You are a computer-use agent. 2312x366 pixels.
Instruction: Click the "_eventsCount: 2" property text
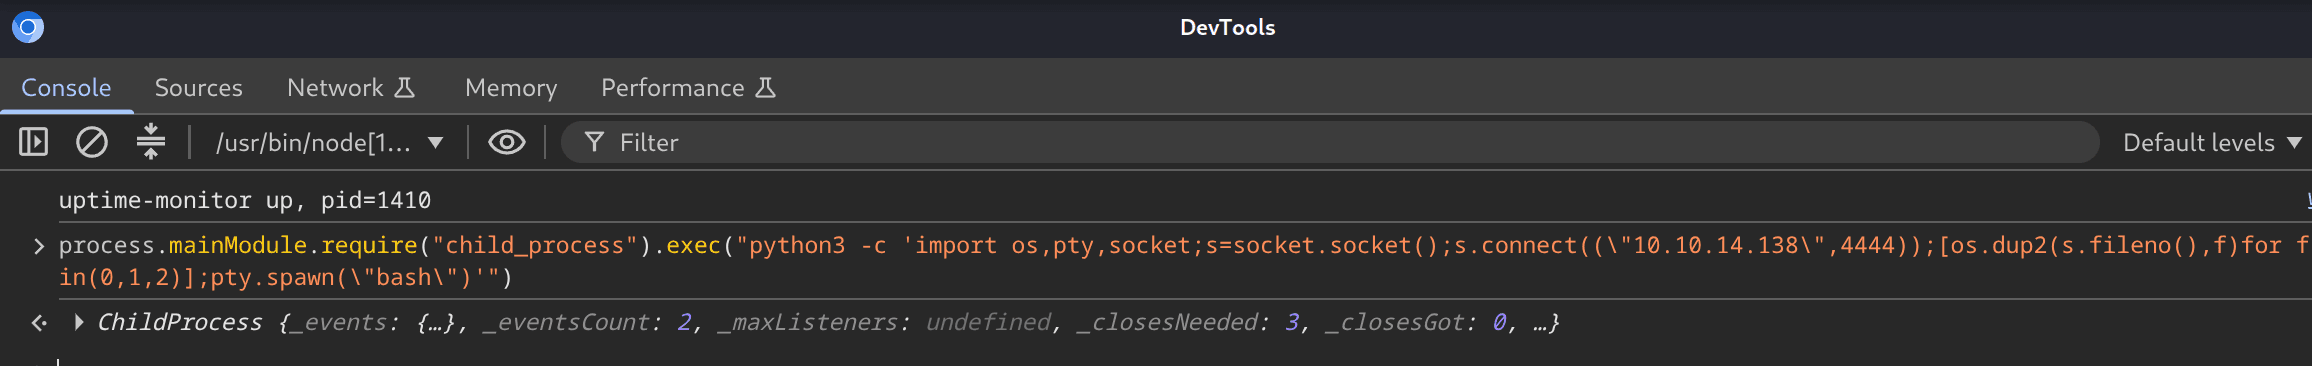(x=587, y=322)
